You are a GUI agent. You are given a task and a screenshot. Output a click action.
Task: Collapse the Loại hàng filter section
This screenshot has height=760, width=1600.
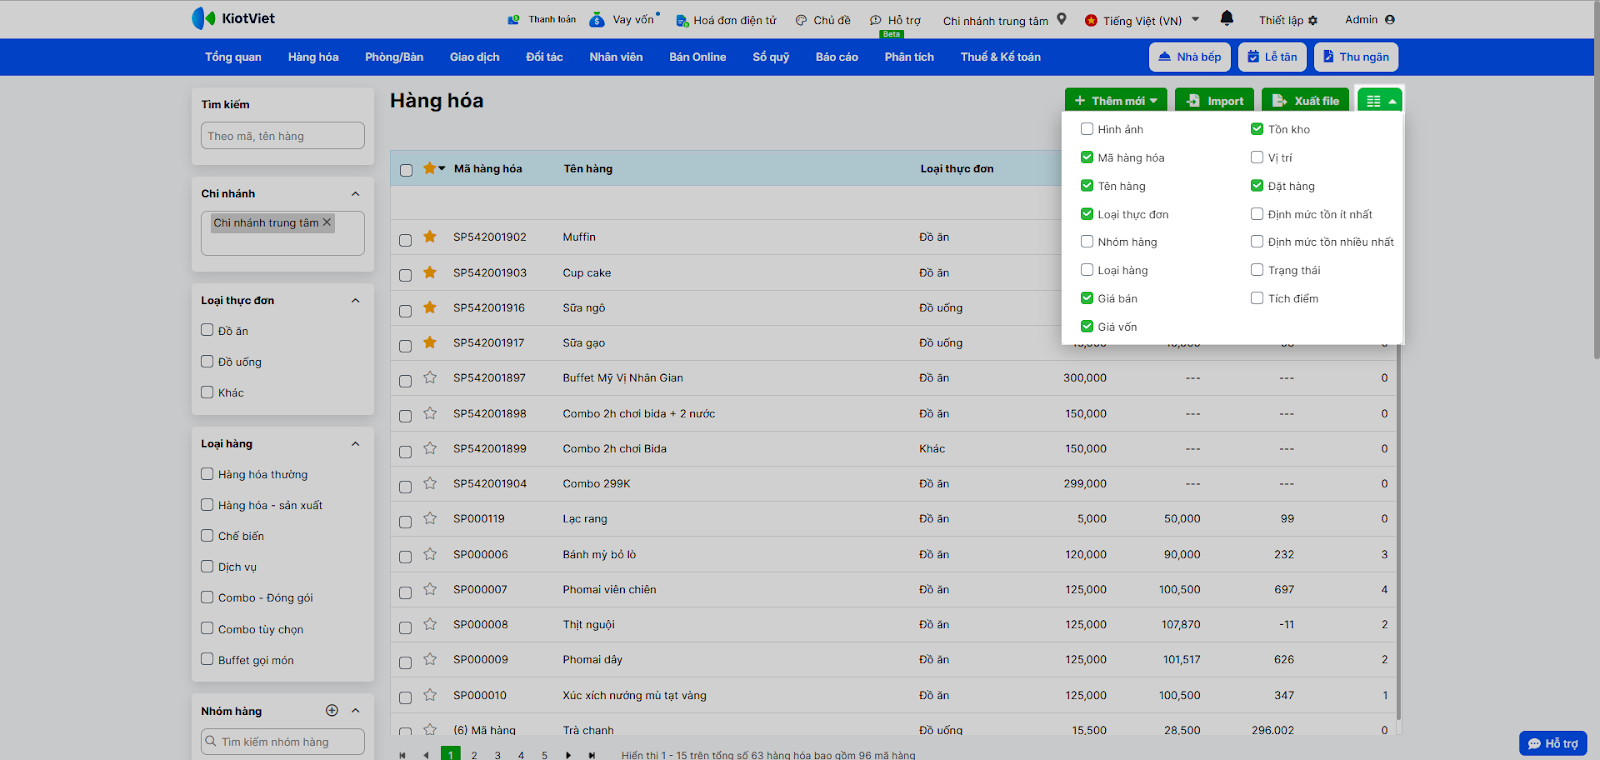point(355,444)
